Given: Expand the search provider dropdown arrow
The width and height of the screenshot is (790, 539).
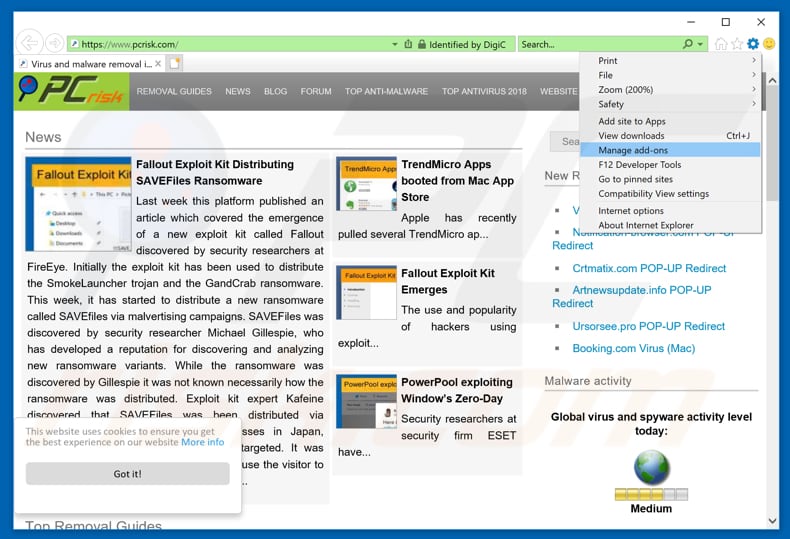Looking at the screenshot, I should [700, 44].
